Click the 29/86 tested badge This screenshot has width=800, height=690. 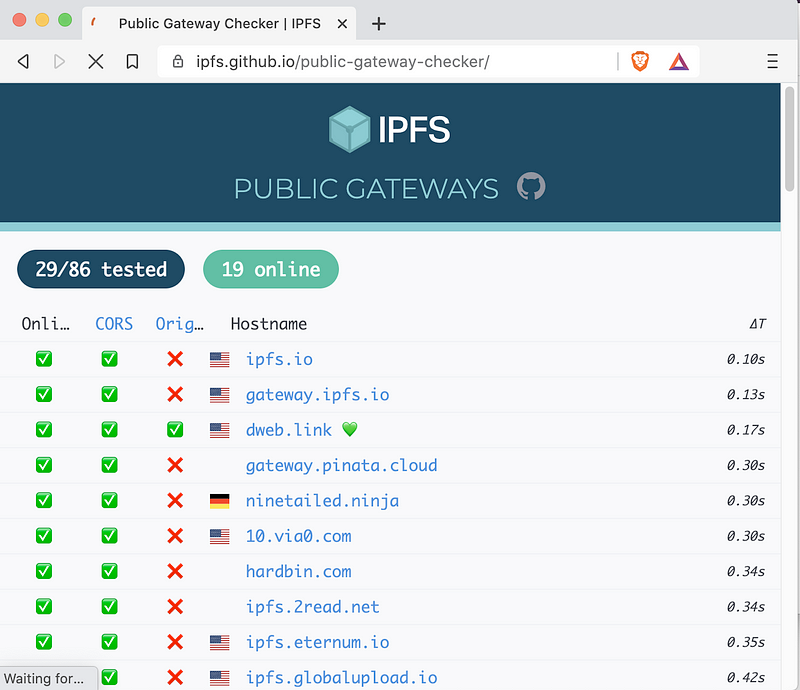point(101,269)
